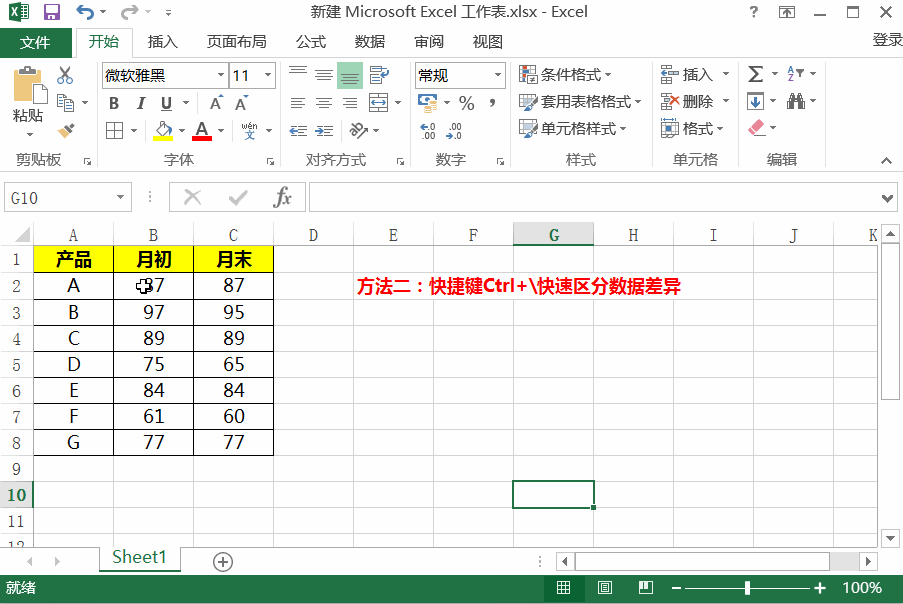Apply cell borders icon
The height and width of the screenshot is (604, 903).
[x=115, y=131]
